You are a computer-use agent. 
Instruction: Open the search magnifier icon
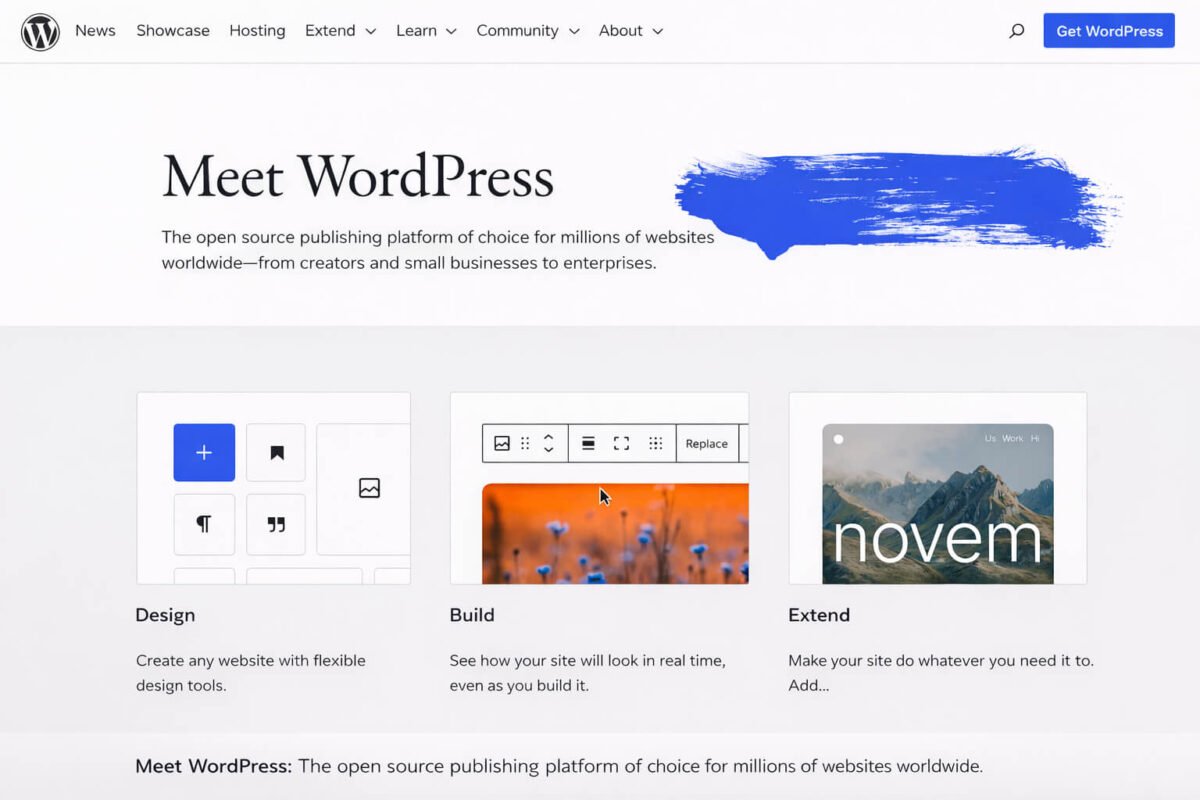1016,31
